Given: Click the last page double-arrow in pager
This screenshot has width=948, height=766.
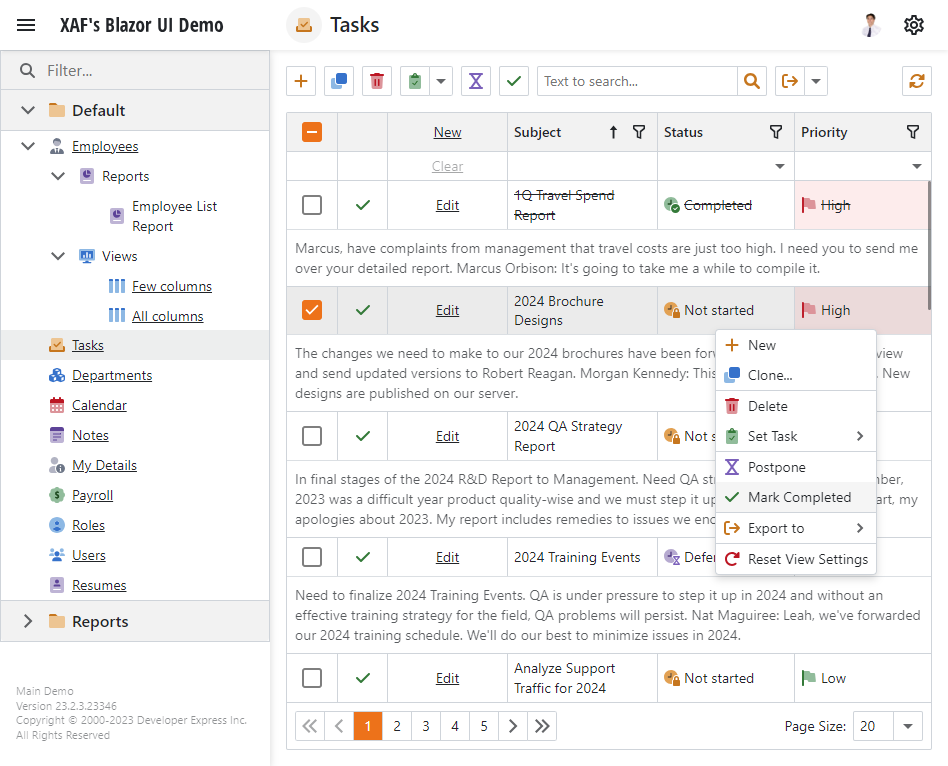Looking at the screenshot, I should pos(542,726).
